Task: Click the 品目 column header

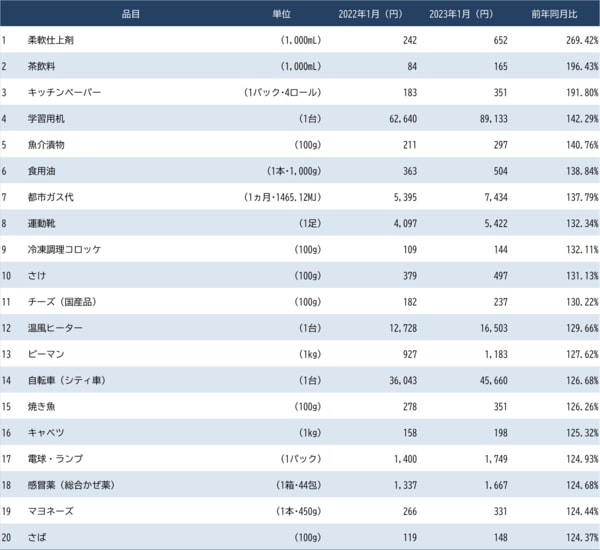Action: click(x=131, y=15)
